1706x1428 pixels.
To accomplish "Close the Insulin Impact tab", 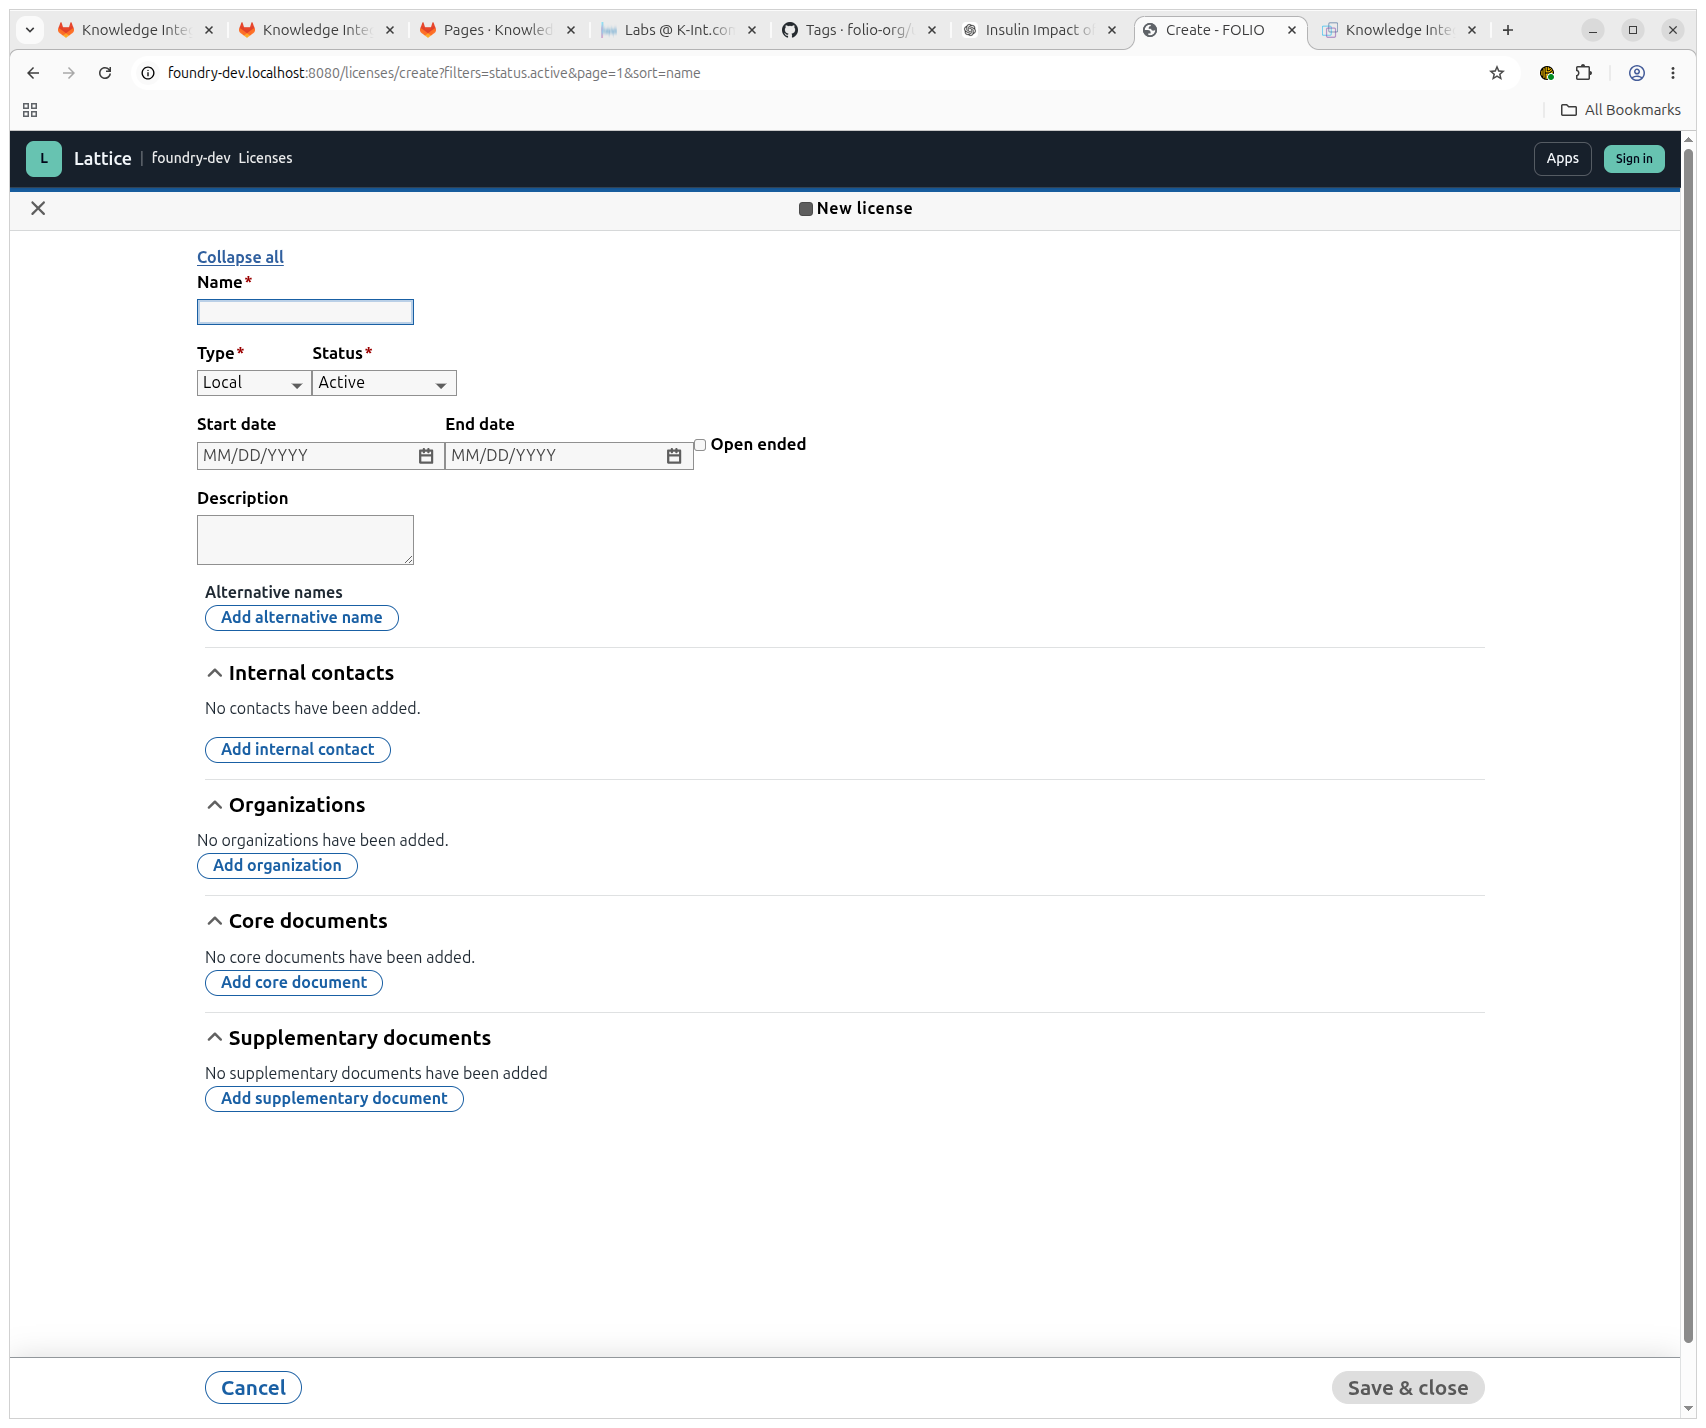I will (1112, 30).
